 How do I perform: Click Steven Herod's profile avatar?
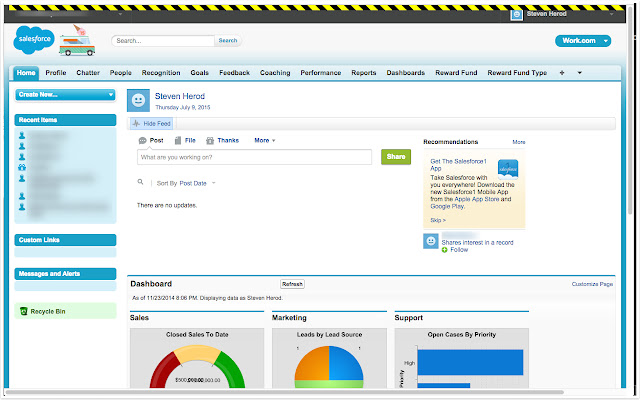pyautogui.click(x=139, y=100)
